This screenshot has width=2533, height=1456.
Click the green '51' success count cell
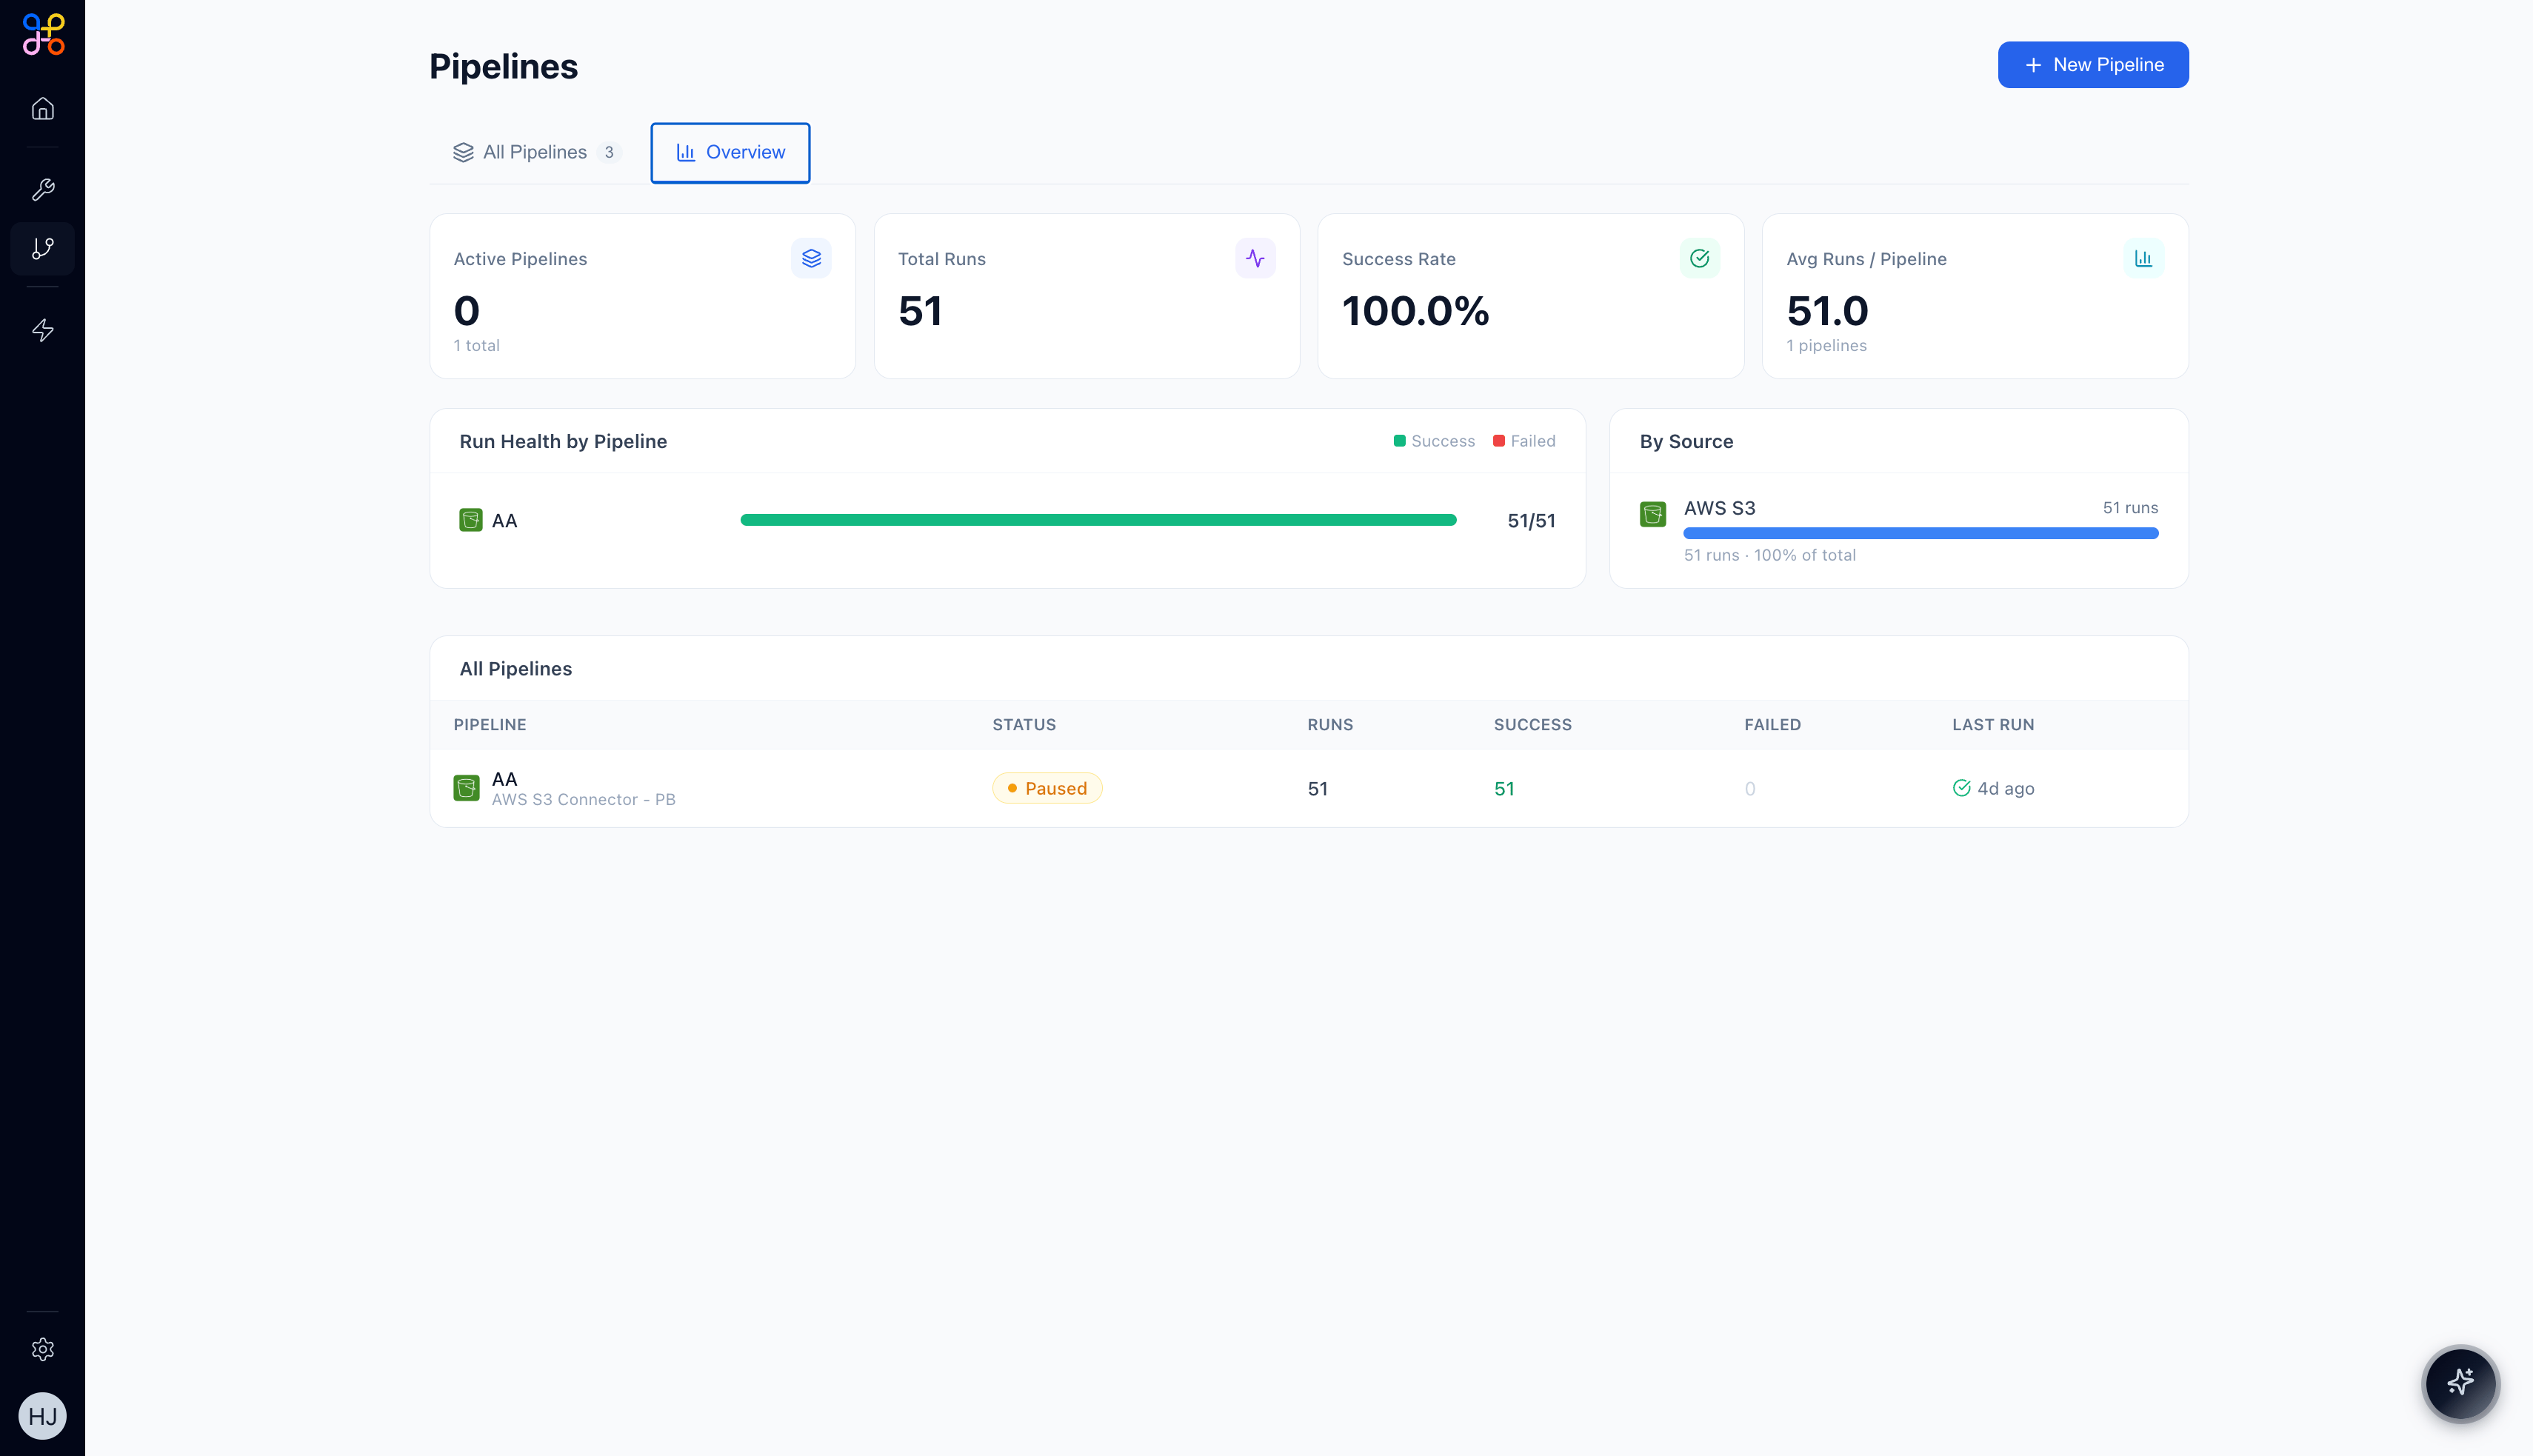[x=1504, y=788]
